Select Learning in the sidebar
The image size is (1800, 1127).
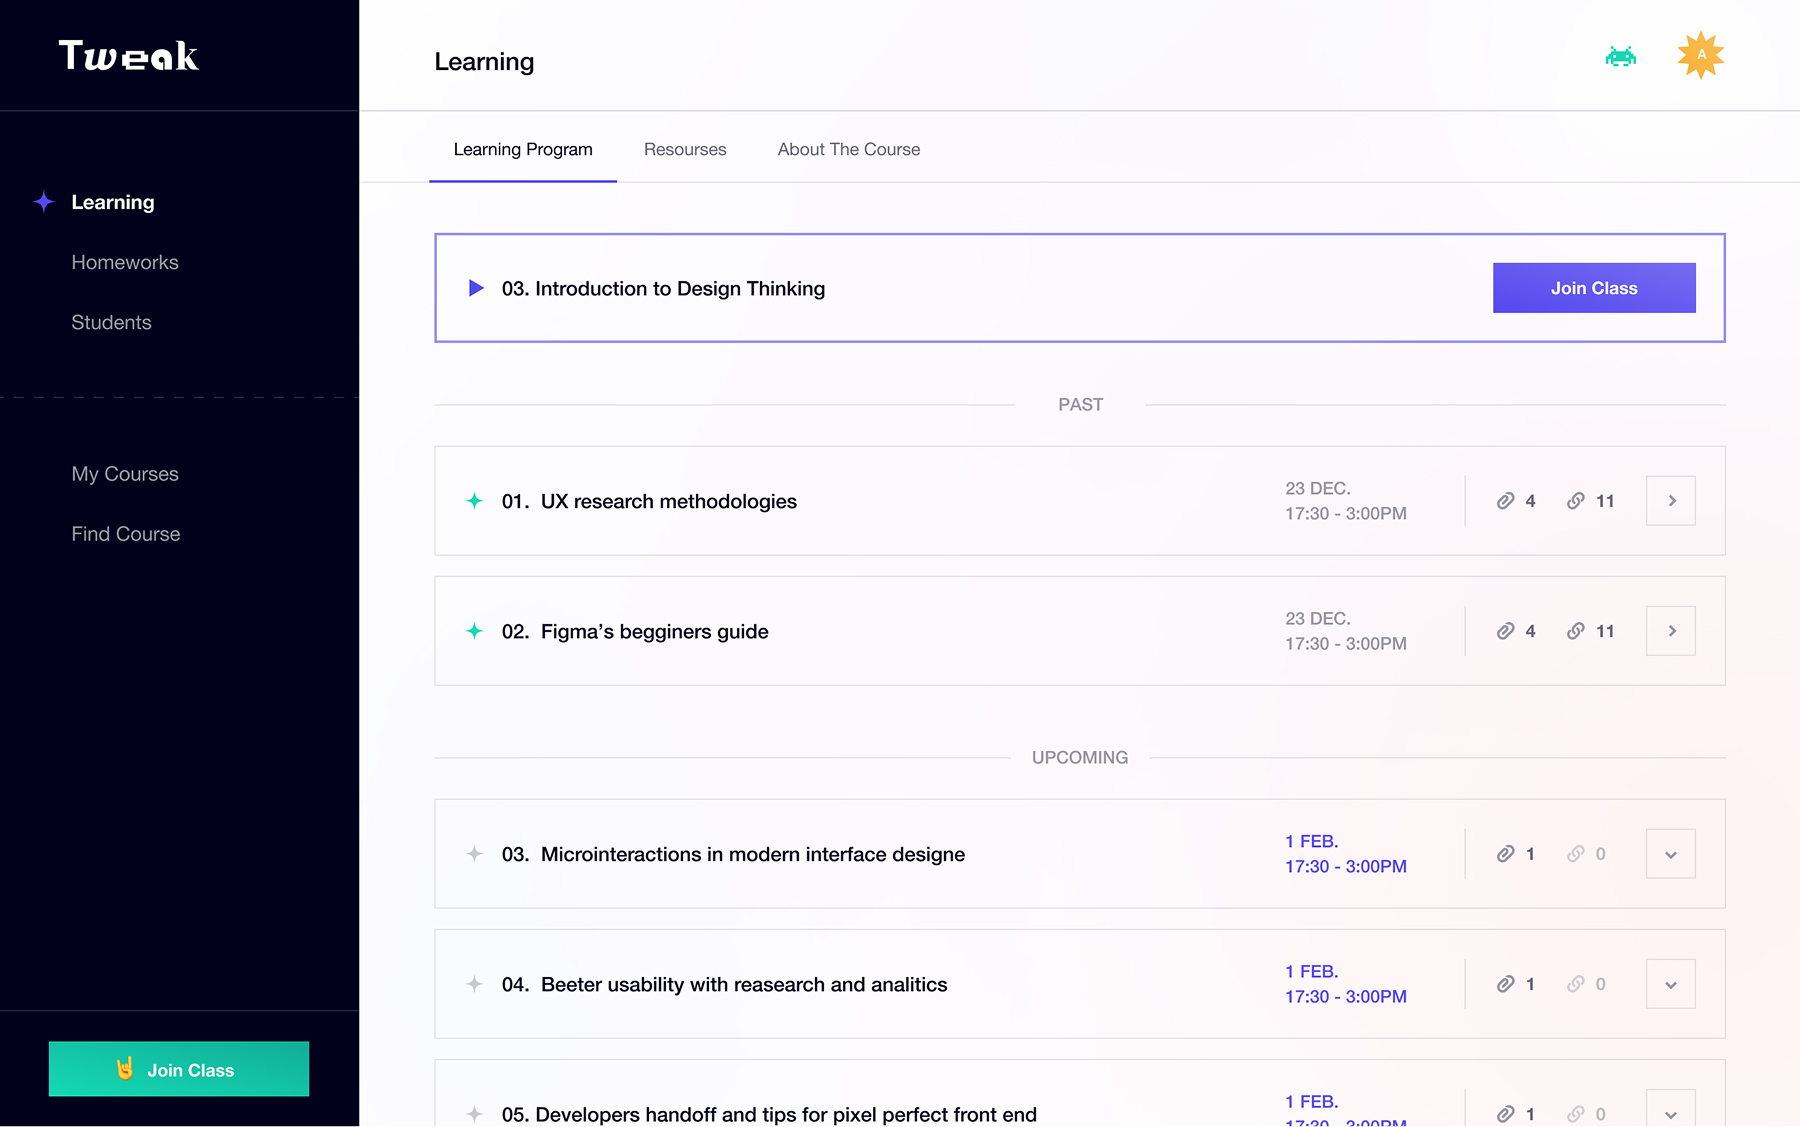click(x=113, y=202)
